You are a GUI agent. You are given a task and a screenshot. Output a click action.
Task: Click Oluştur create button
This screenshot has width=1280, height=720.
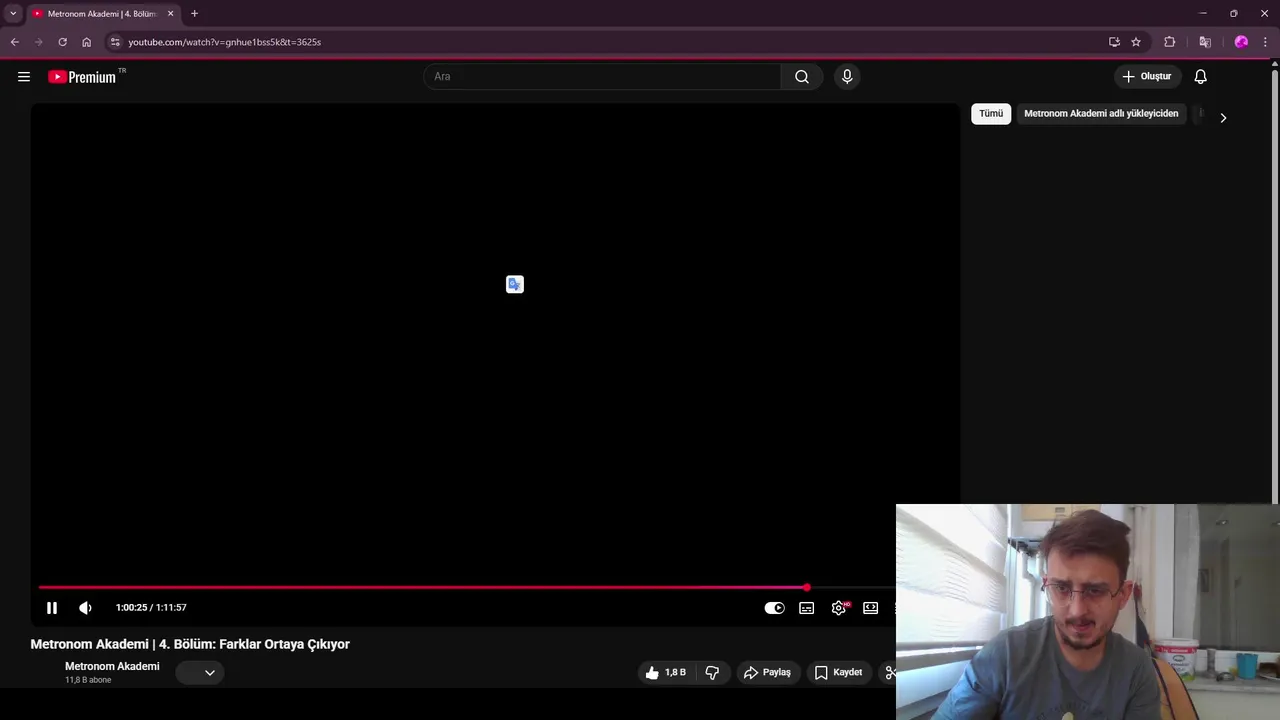pos(1147,77)
